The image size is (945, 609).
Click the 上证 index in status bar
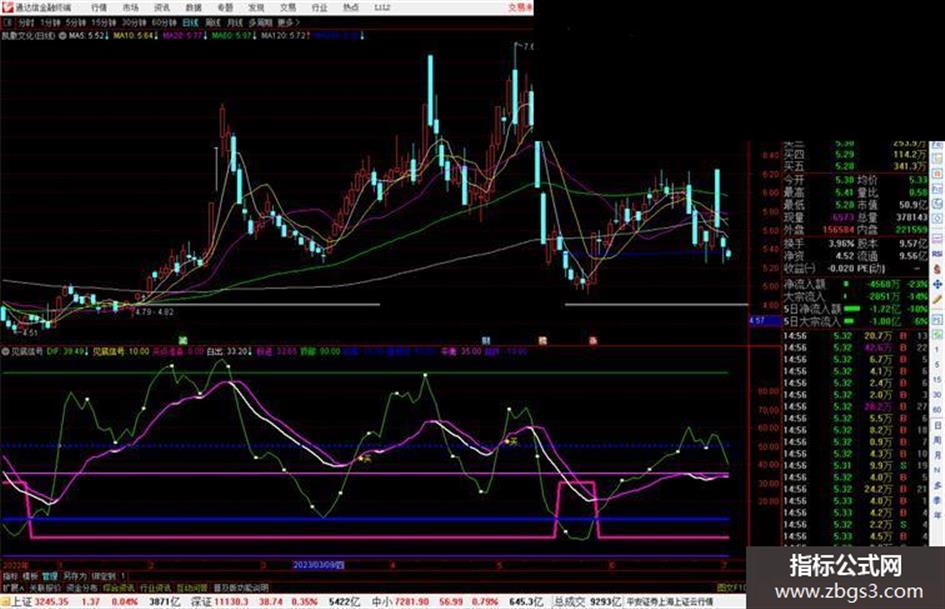point(21,602)
